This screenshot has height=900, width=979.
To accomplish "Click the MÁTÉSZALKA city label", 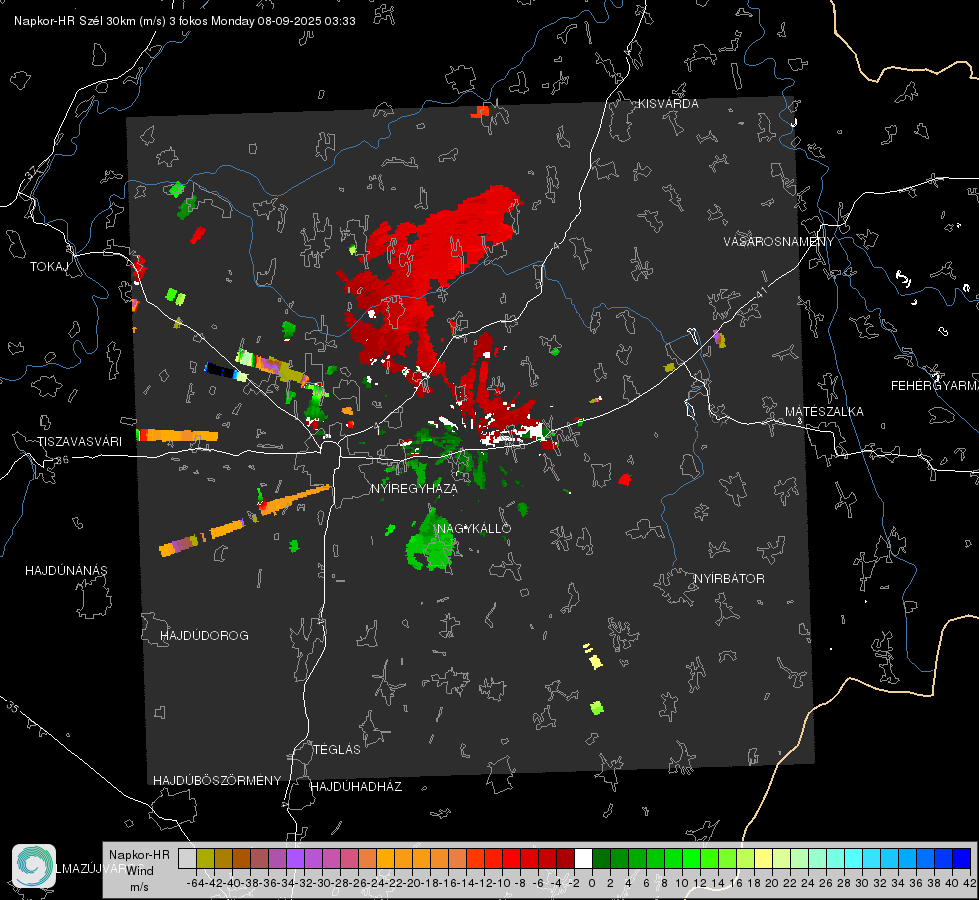I will click(x=824, y=412).
